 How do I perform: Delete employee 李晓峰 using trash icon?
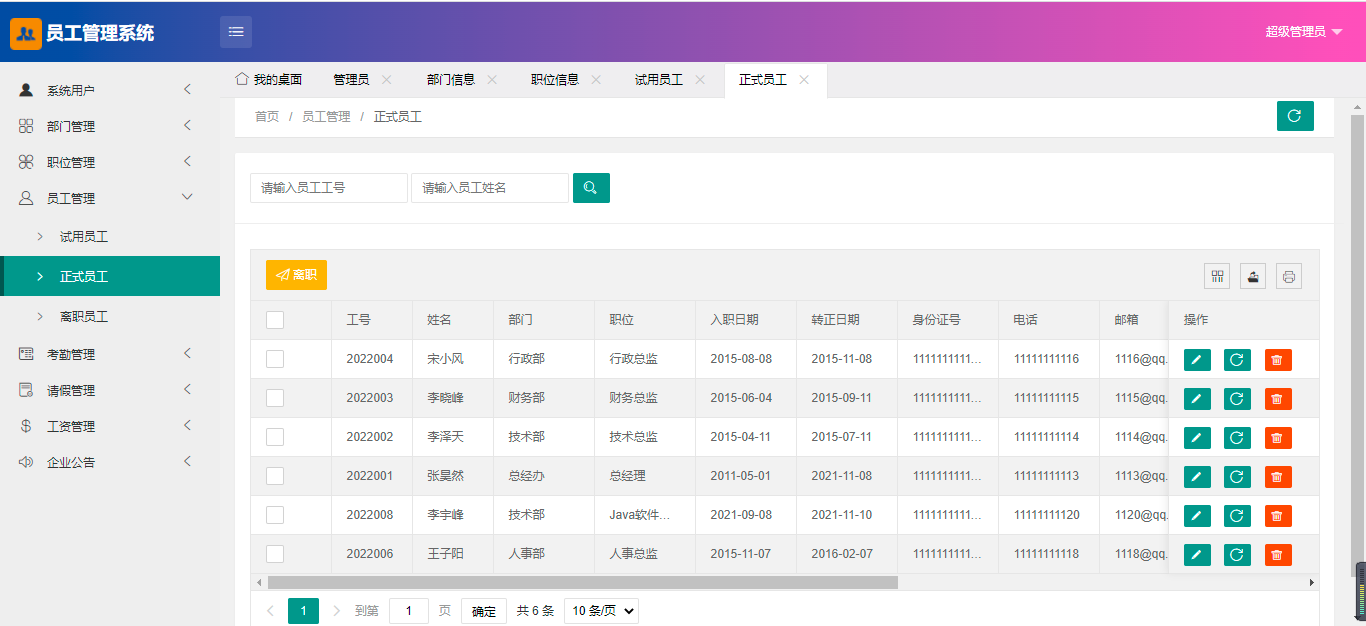coord(1278,399)
